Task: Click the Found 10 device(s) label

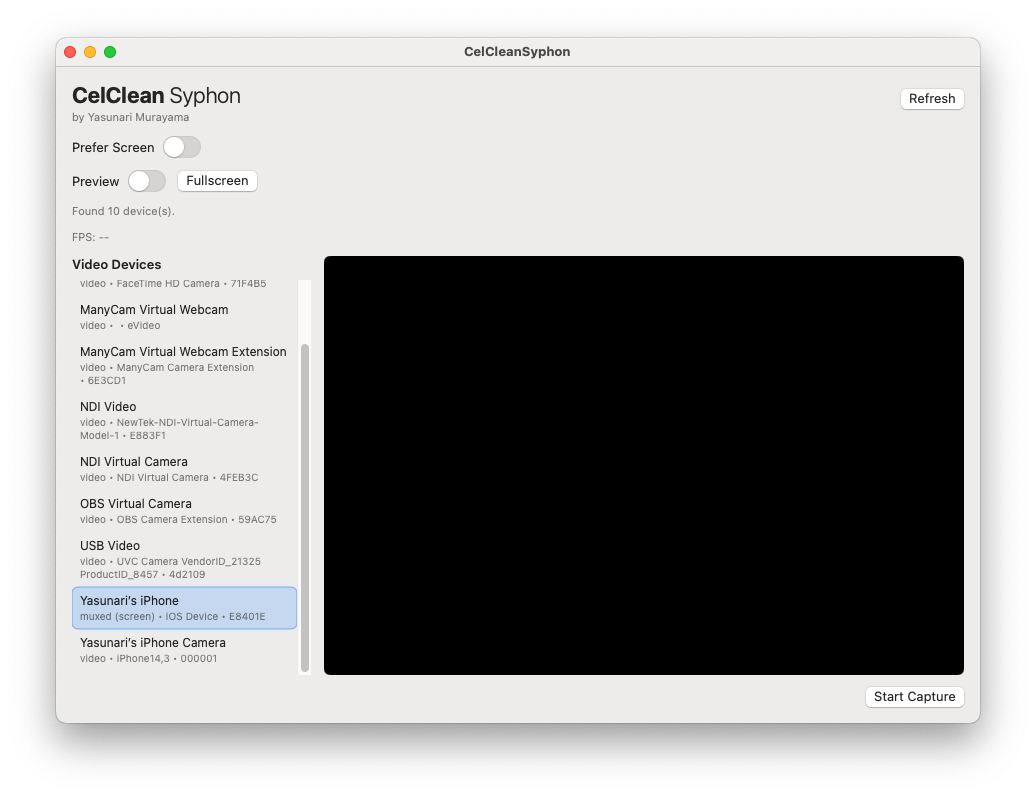Action: (x=122, y=211)
